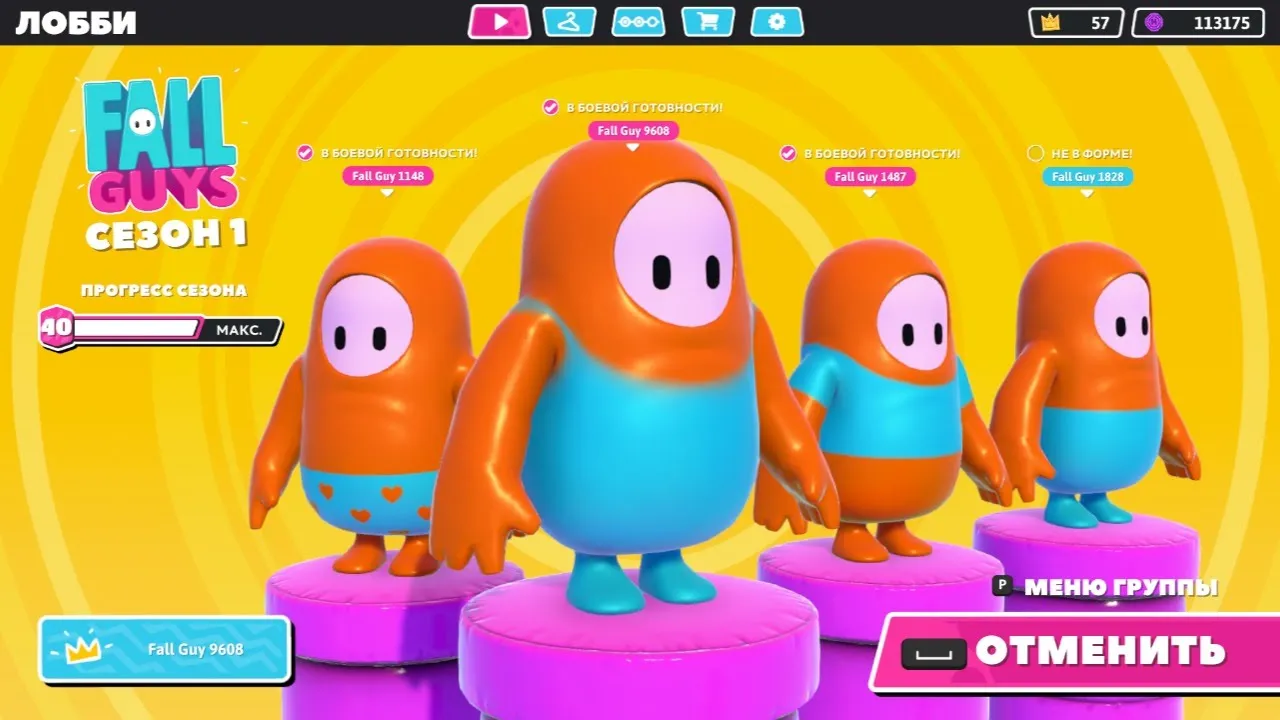Open the Customiser tab with the hanger icon

569,22
